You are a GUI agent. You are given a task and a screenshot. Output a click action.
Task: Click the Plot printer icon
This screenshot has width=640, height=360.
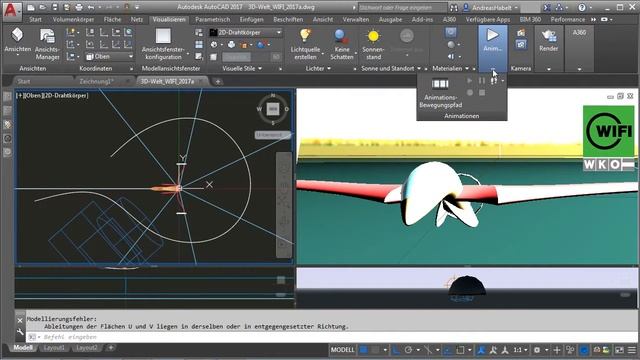point(79,7)
